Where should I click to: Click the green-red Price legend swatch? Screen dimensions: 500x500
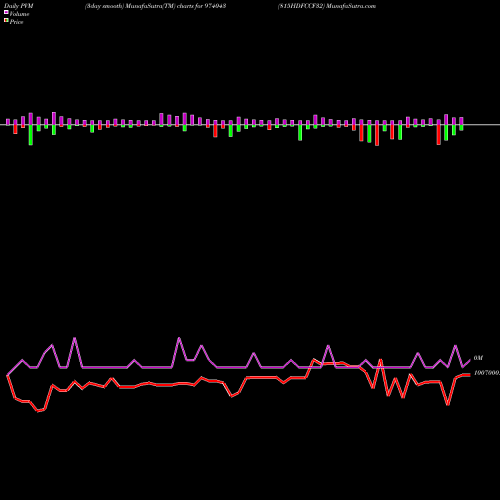[x=6, y=21]
